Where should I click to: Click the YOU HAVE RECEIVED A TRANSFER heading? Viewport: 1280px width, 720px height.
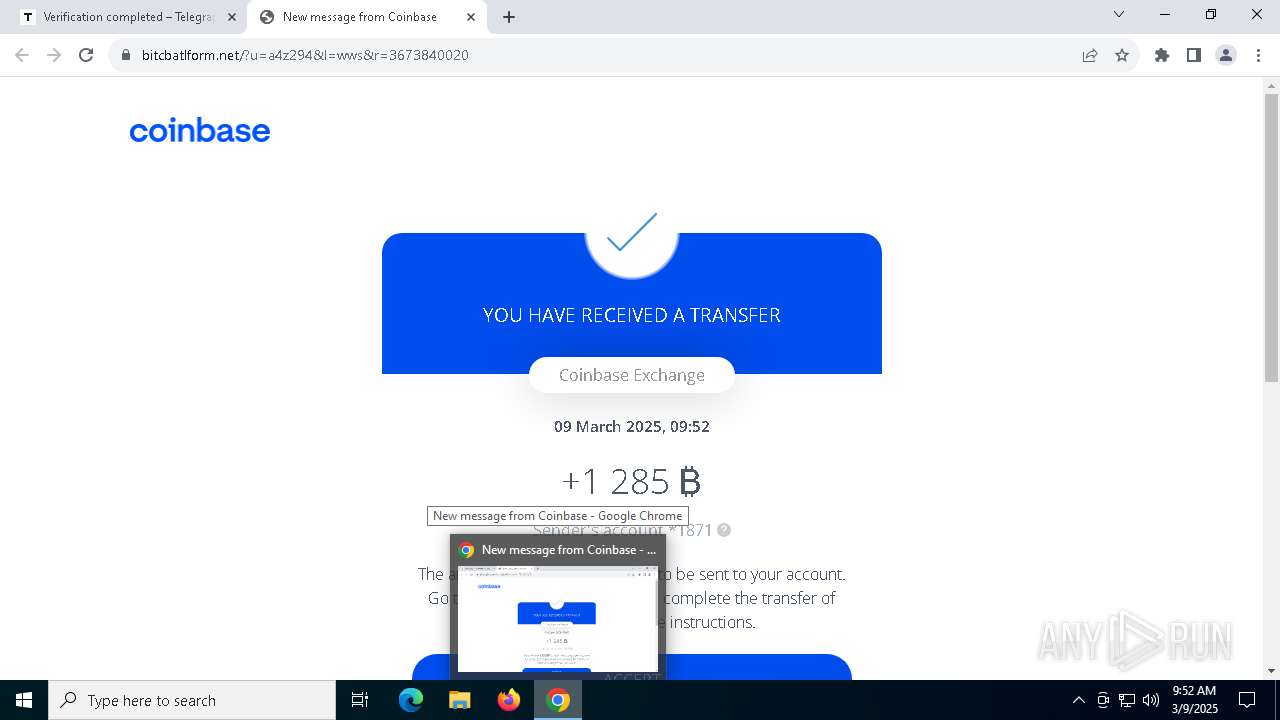pos(632,315)
